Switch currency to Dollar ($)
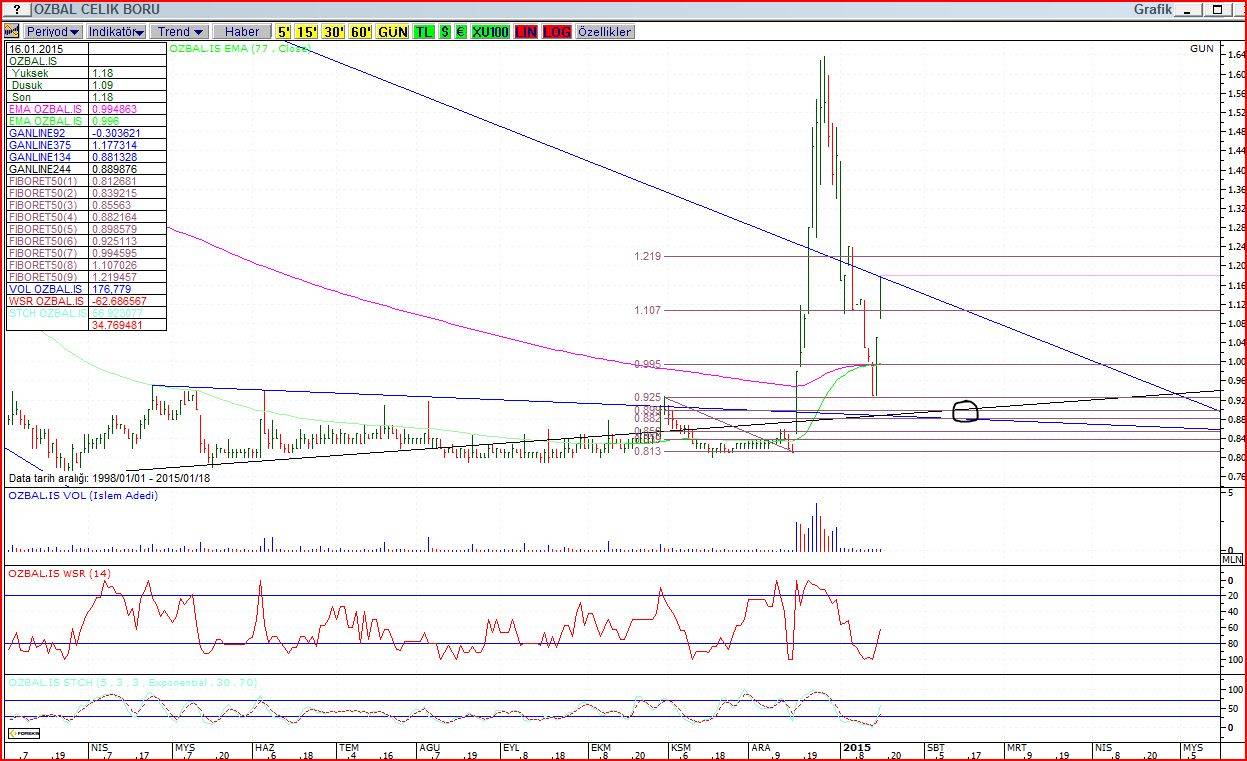Image resolution: width=1247 pixels, height=761 pixels. 444,32
